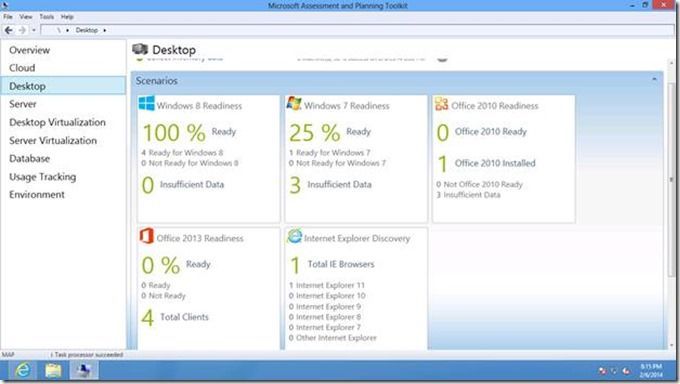
Task: Select Overview in the sidebar
Action: 63,50
